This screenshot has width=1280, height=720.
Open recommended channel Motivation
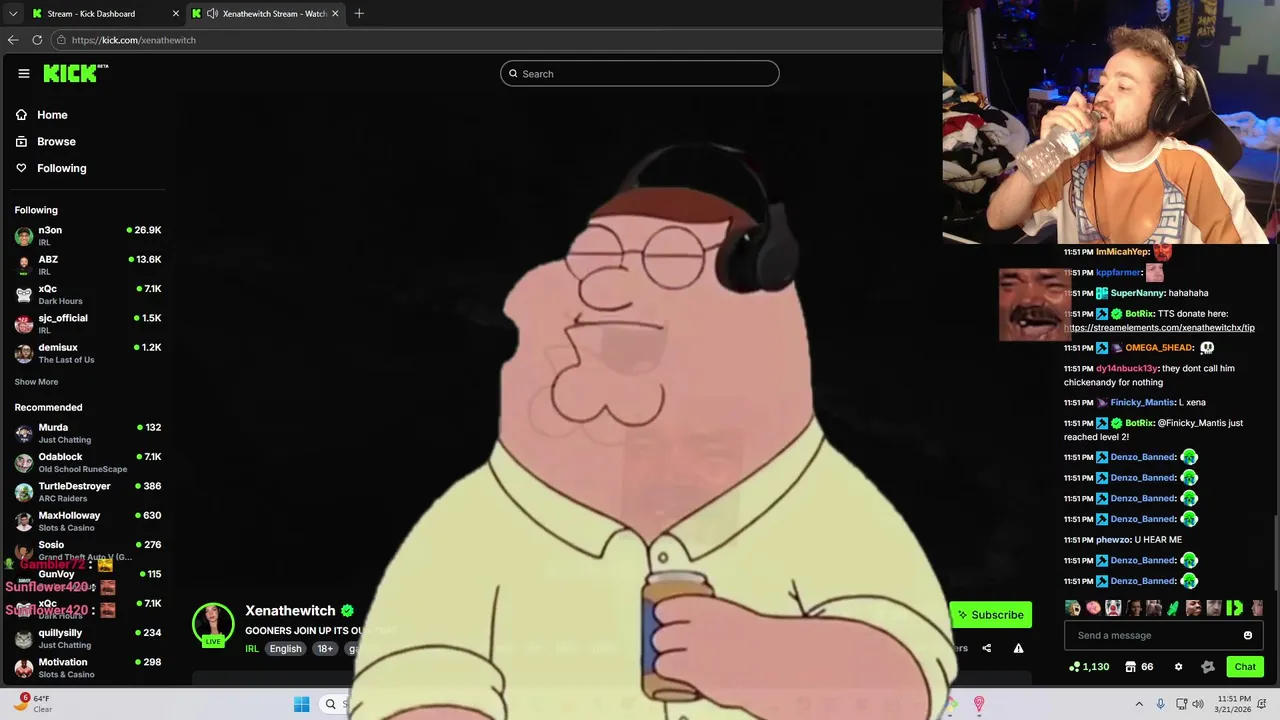pyautogui.click(x=88, y=667)
